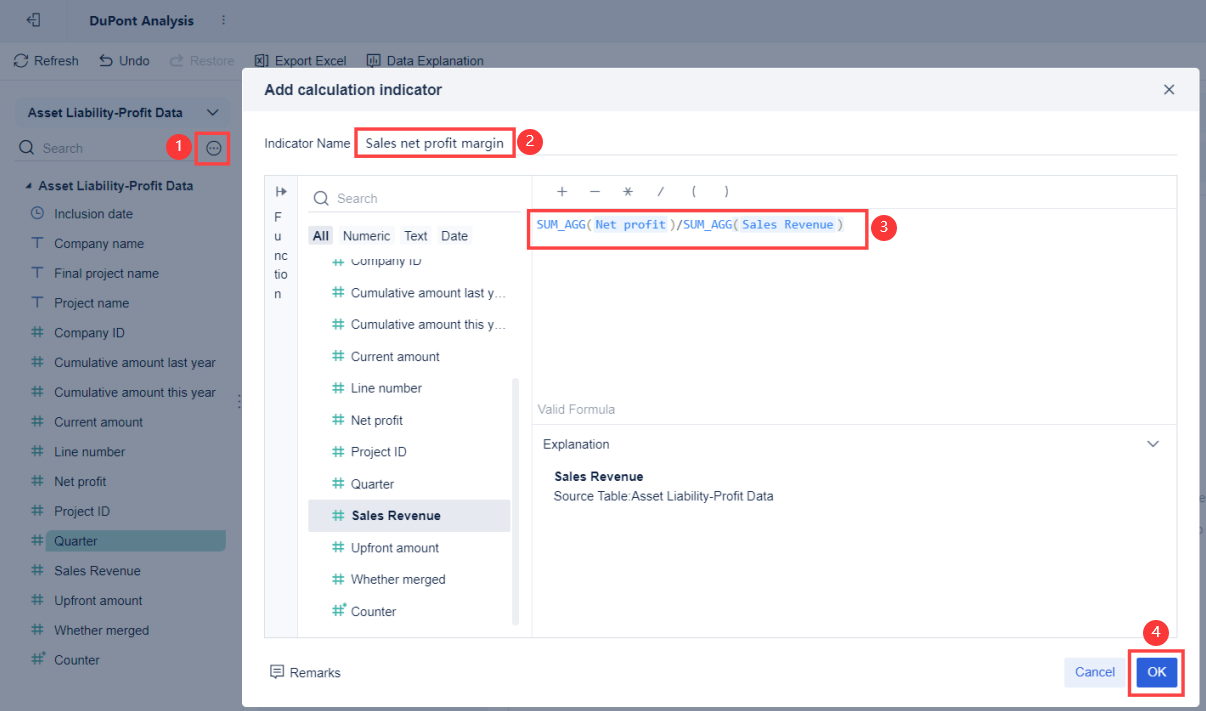1206x711 pixels.
Task: Confirm with the OK button
Action: coord(1157,672)
